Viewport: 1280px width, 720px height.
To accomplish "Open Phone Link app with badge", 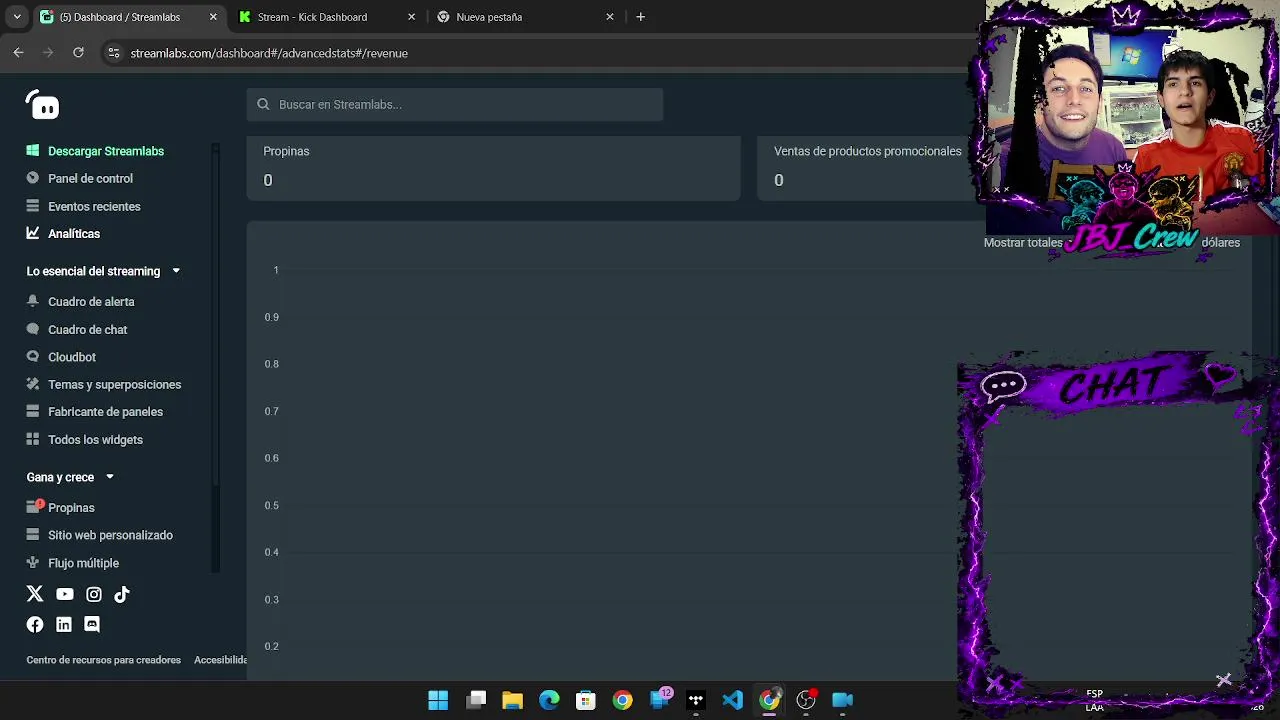I will 660,699.
